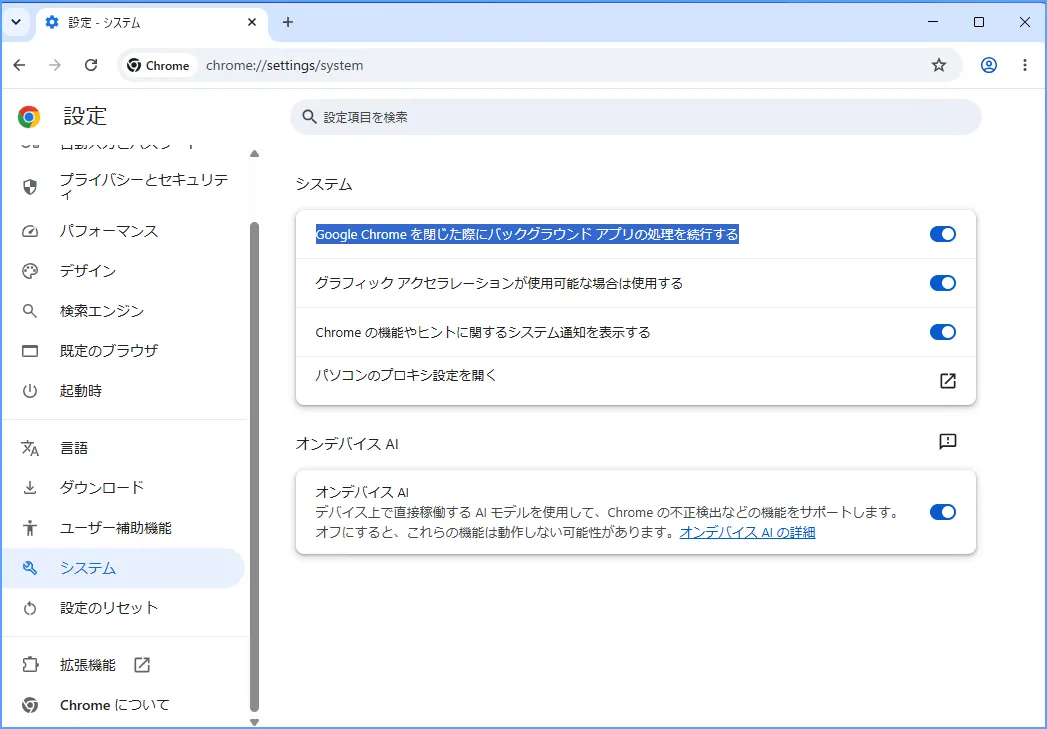Viewport: 1047px width, 729px height.
Task: Toggle グラフィック アクセラレーション switch
Action: pos(943,283)
